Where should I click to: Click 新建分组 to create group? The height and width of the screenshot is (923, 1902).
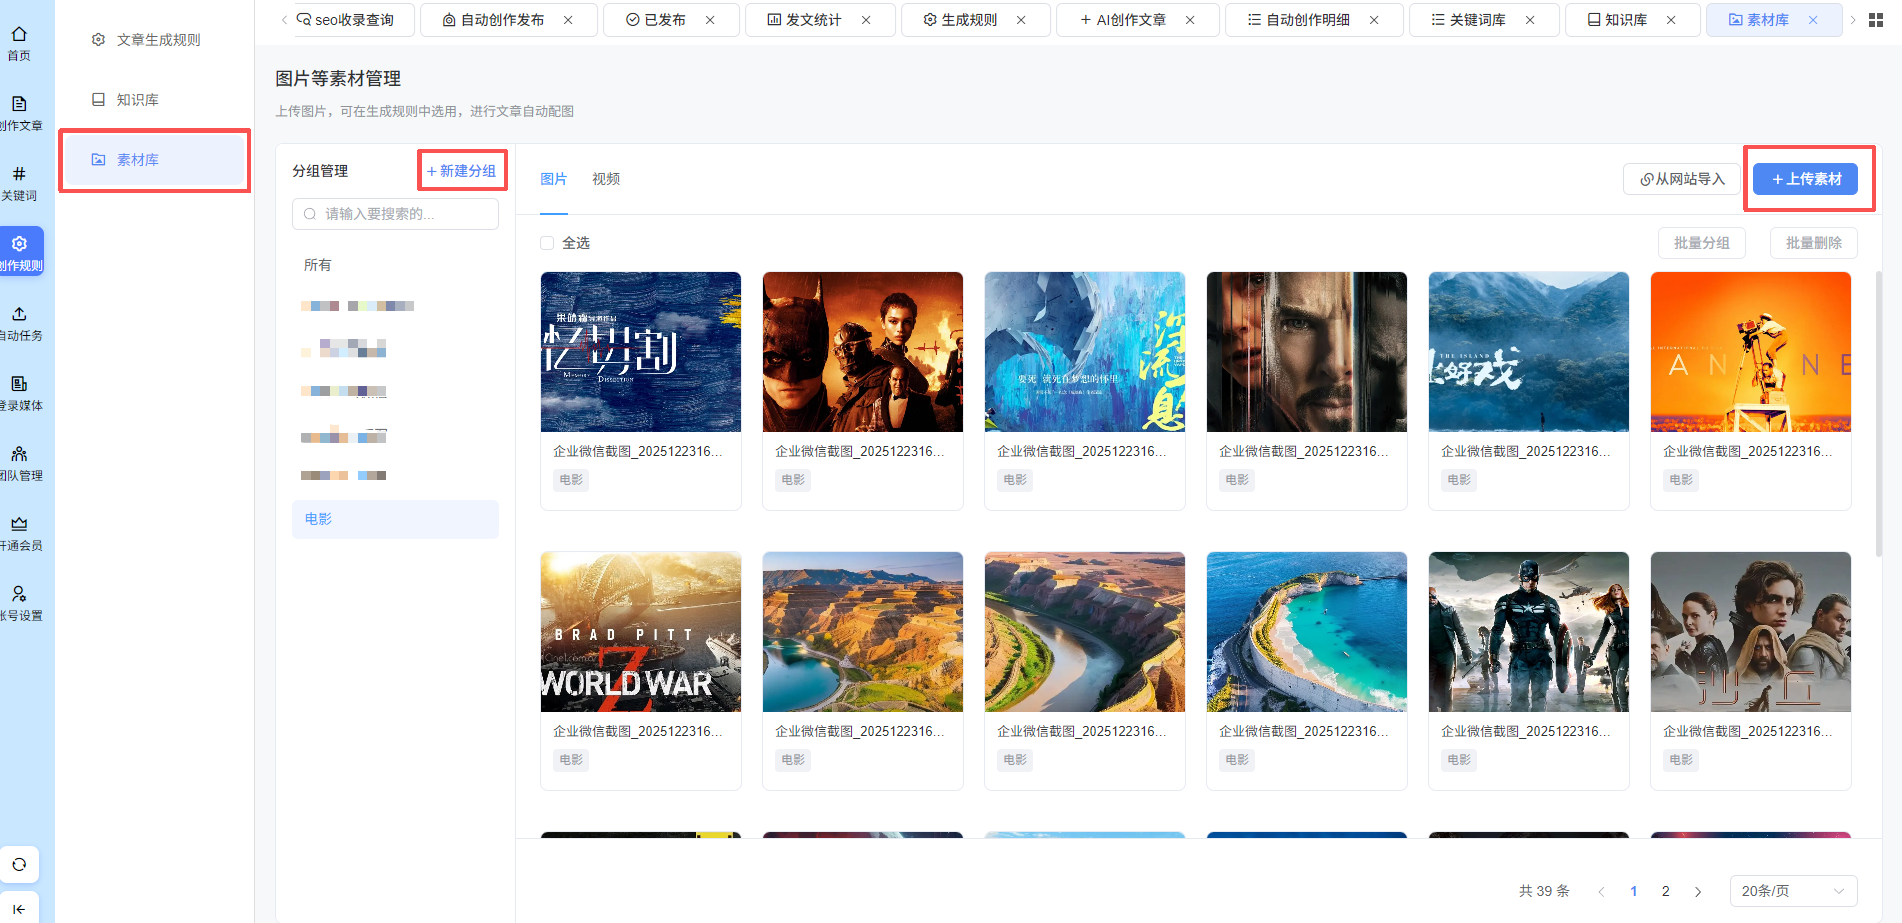[462, 171]
